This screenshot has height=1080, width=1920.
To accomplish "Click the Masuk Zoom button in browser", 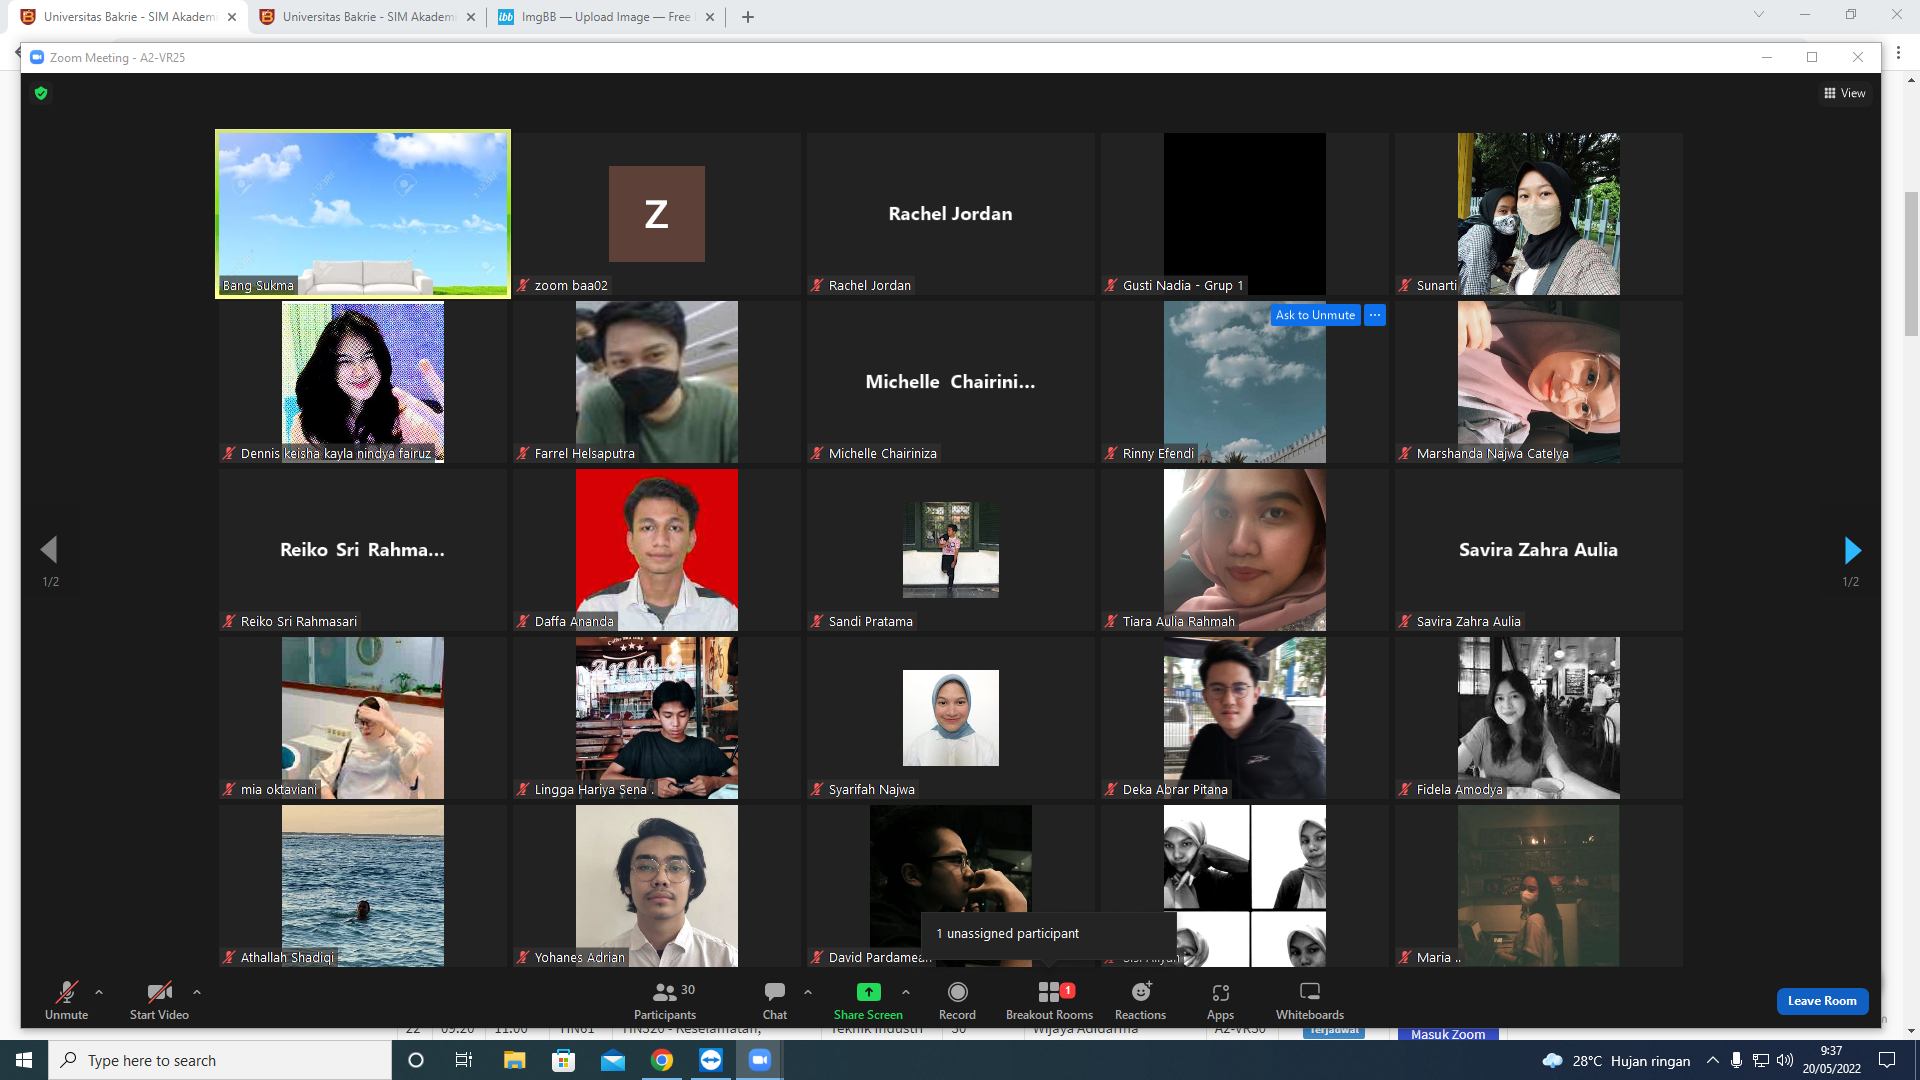I will tap(1448, 1034).
